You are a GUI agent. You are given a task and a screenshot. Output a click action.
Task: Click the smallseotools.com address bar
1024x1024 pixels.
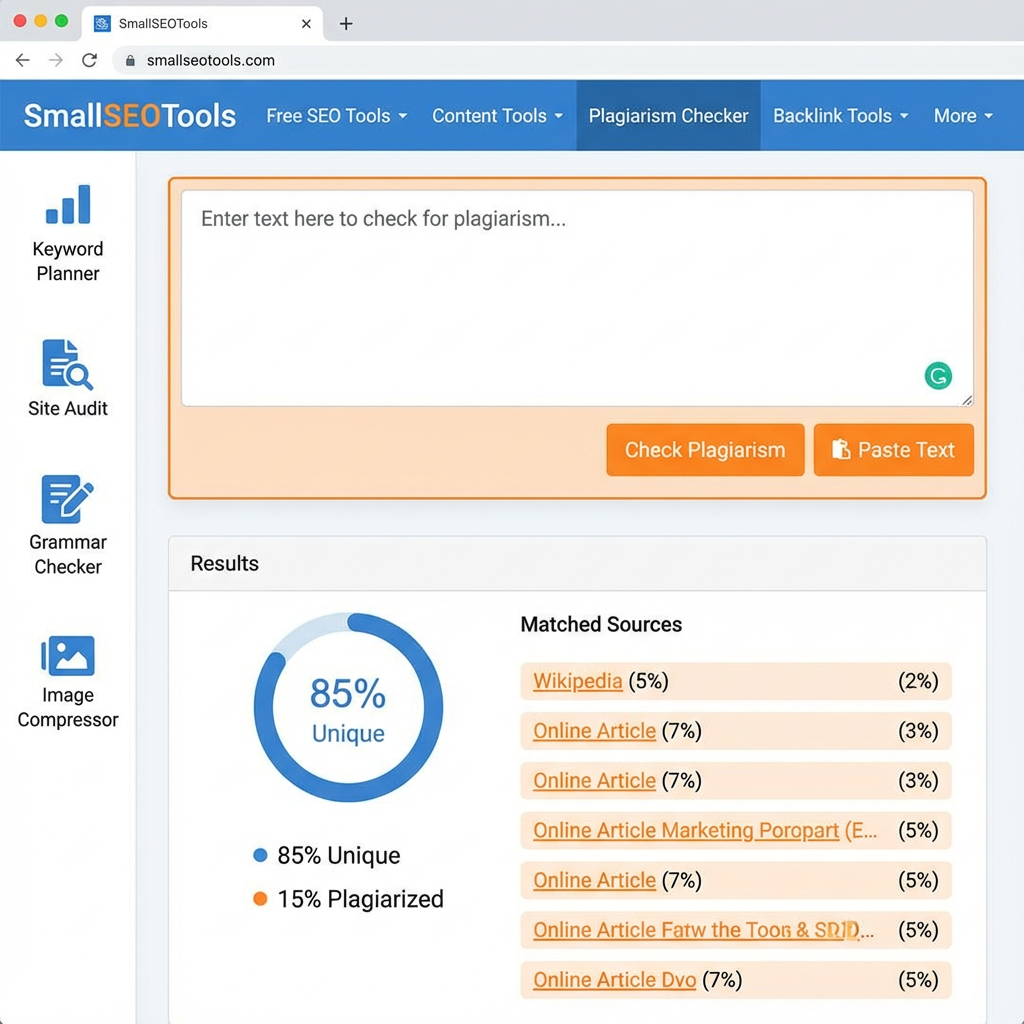pos(568,61)
